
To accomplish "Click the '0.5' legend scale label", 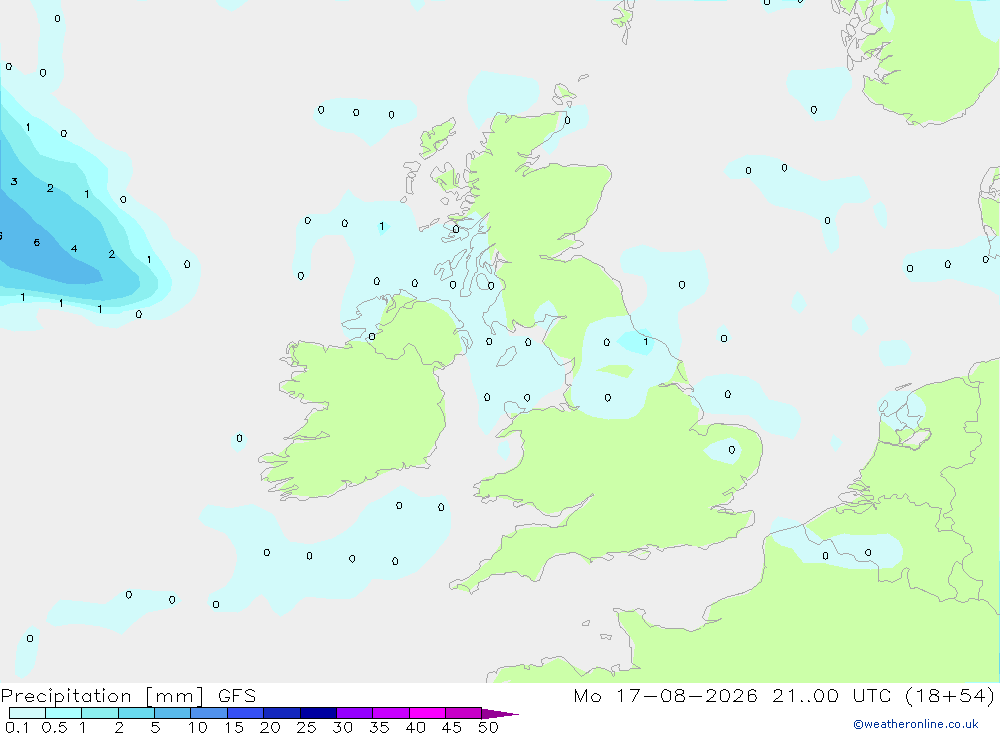I will click(x=54, y=727).
